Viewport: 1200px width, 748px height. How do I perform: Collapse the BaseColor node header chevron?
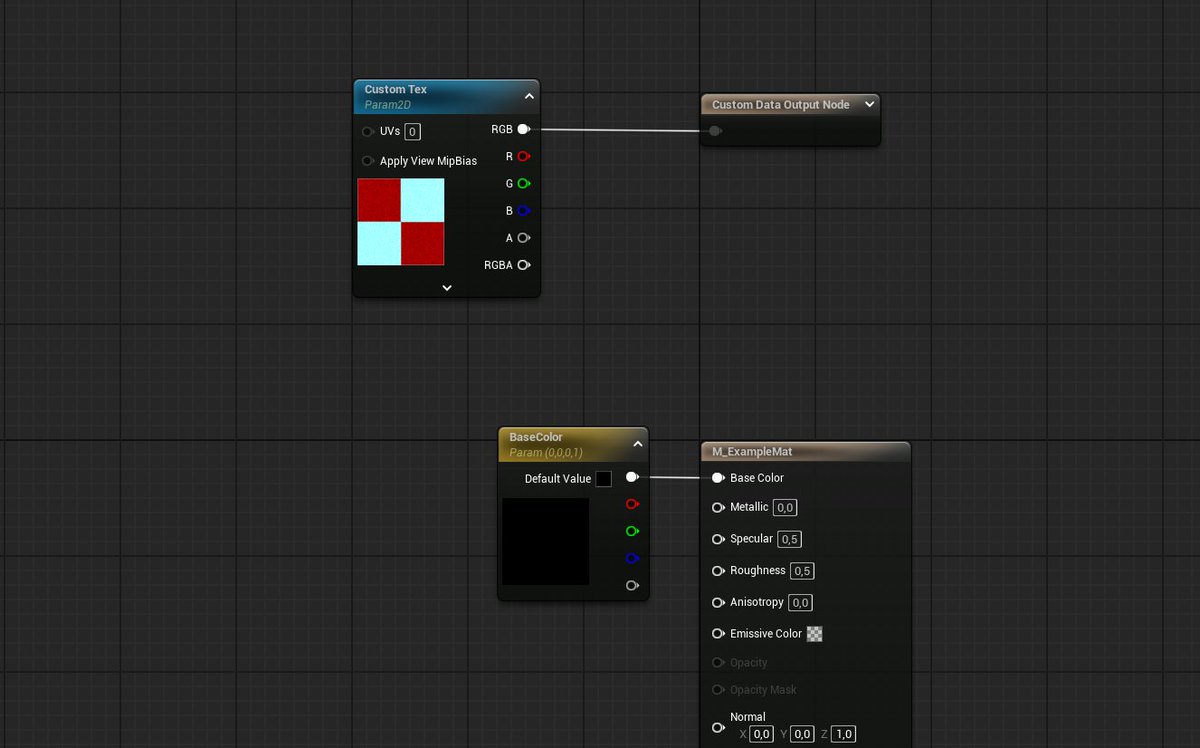pos(638,444)
